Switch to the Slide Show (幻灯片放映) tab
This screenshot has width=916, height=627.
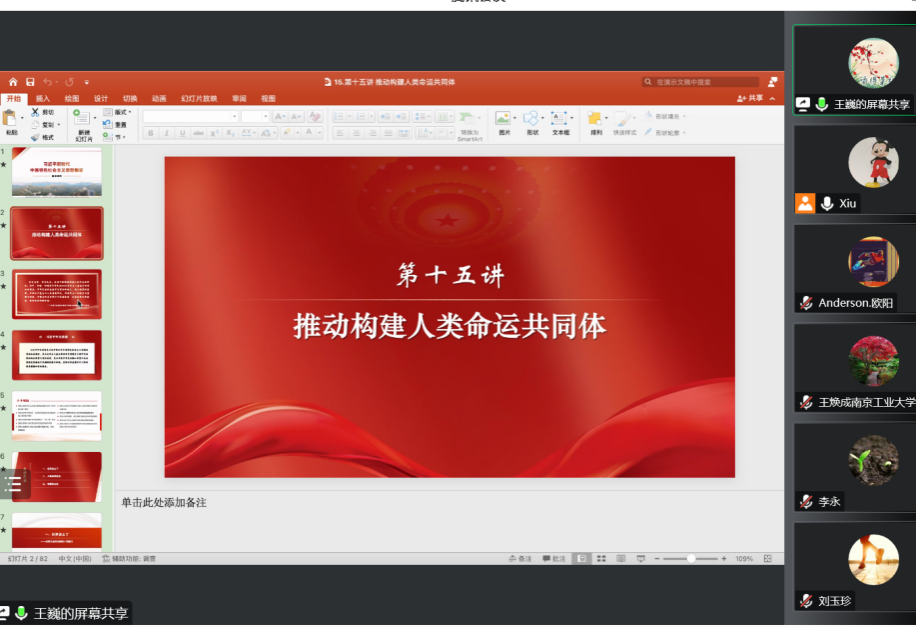tap(198, 98)
